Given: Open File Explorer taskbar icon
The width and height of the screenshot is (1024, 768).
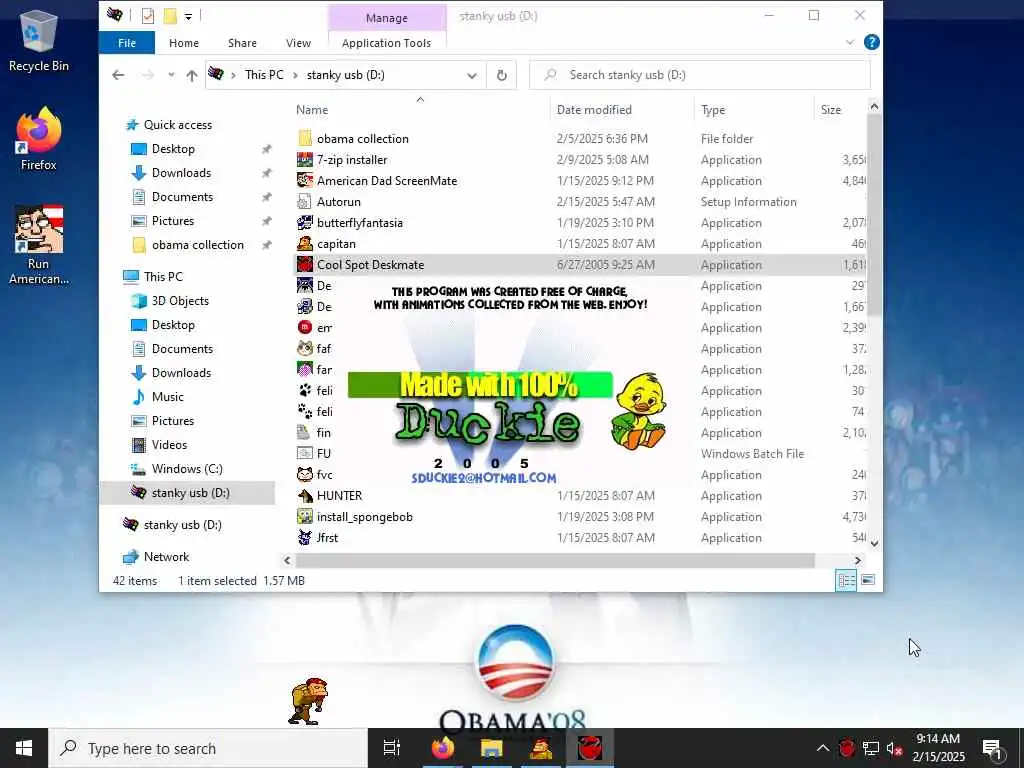Looking at the screenshot, I should pyautogui.click(x=491, y=748).
